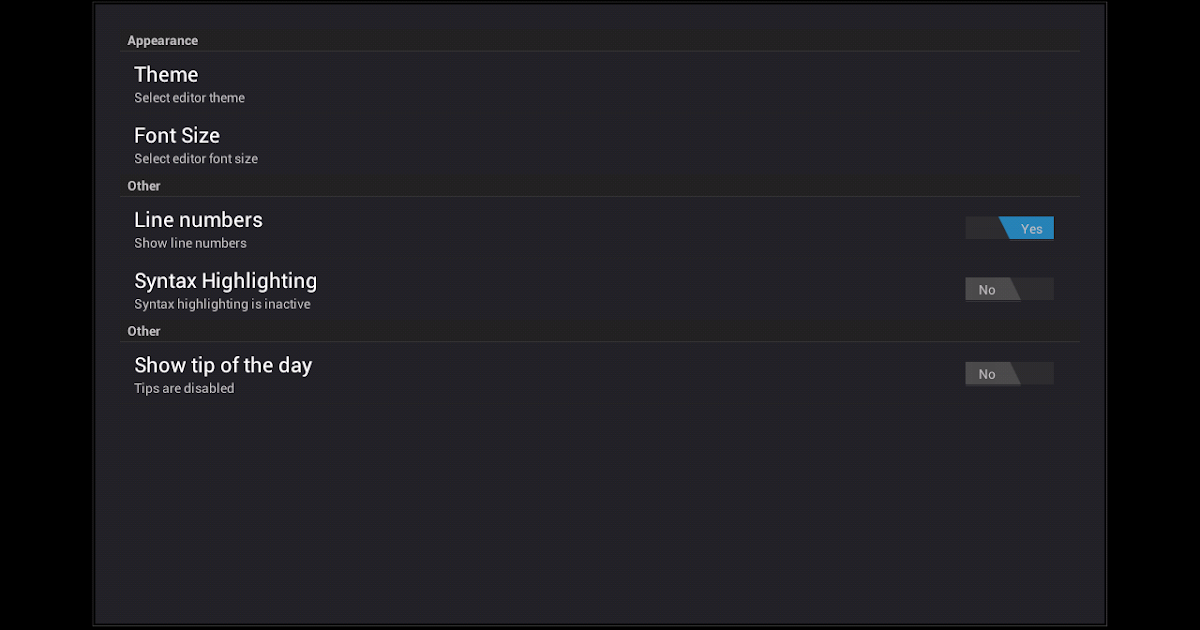1200x630 pixels.
Task: Turn on Show tip of the day
Action: point(1009,373)
